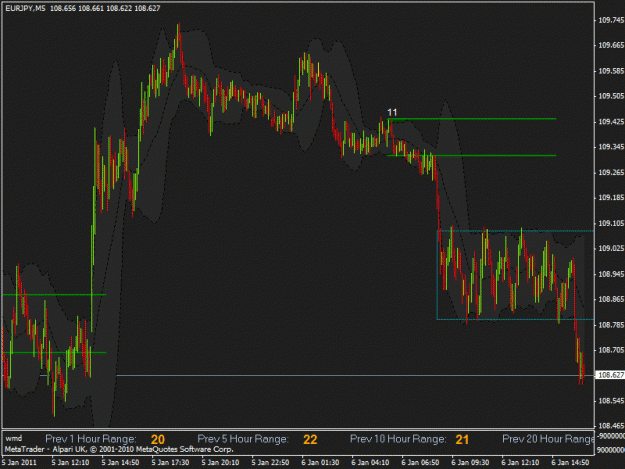Click the EURJPY,M5 chart symbol label
625x469 pixels.
click(25, 8)
